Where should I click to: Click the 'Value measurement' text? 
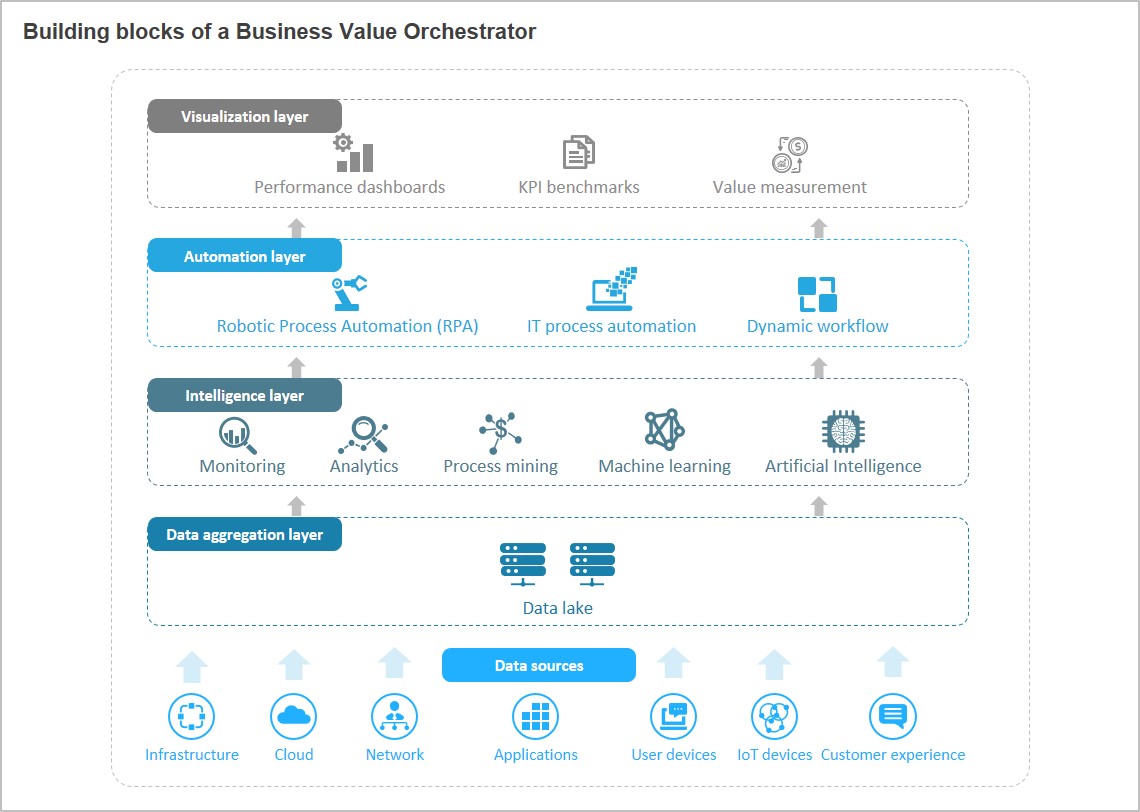790,188
